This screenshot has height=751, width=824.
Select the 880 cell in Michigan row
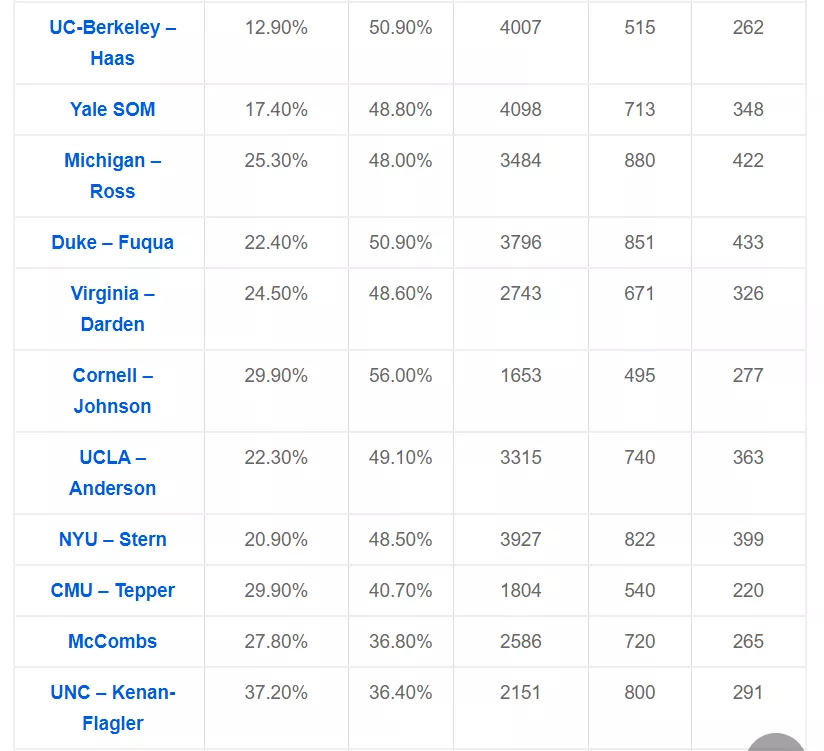[x=639, y=161]
